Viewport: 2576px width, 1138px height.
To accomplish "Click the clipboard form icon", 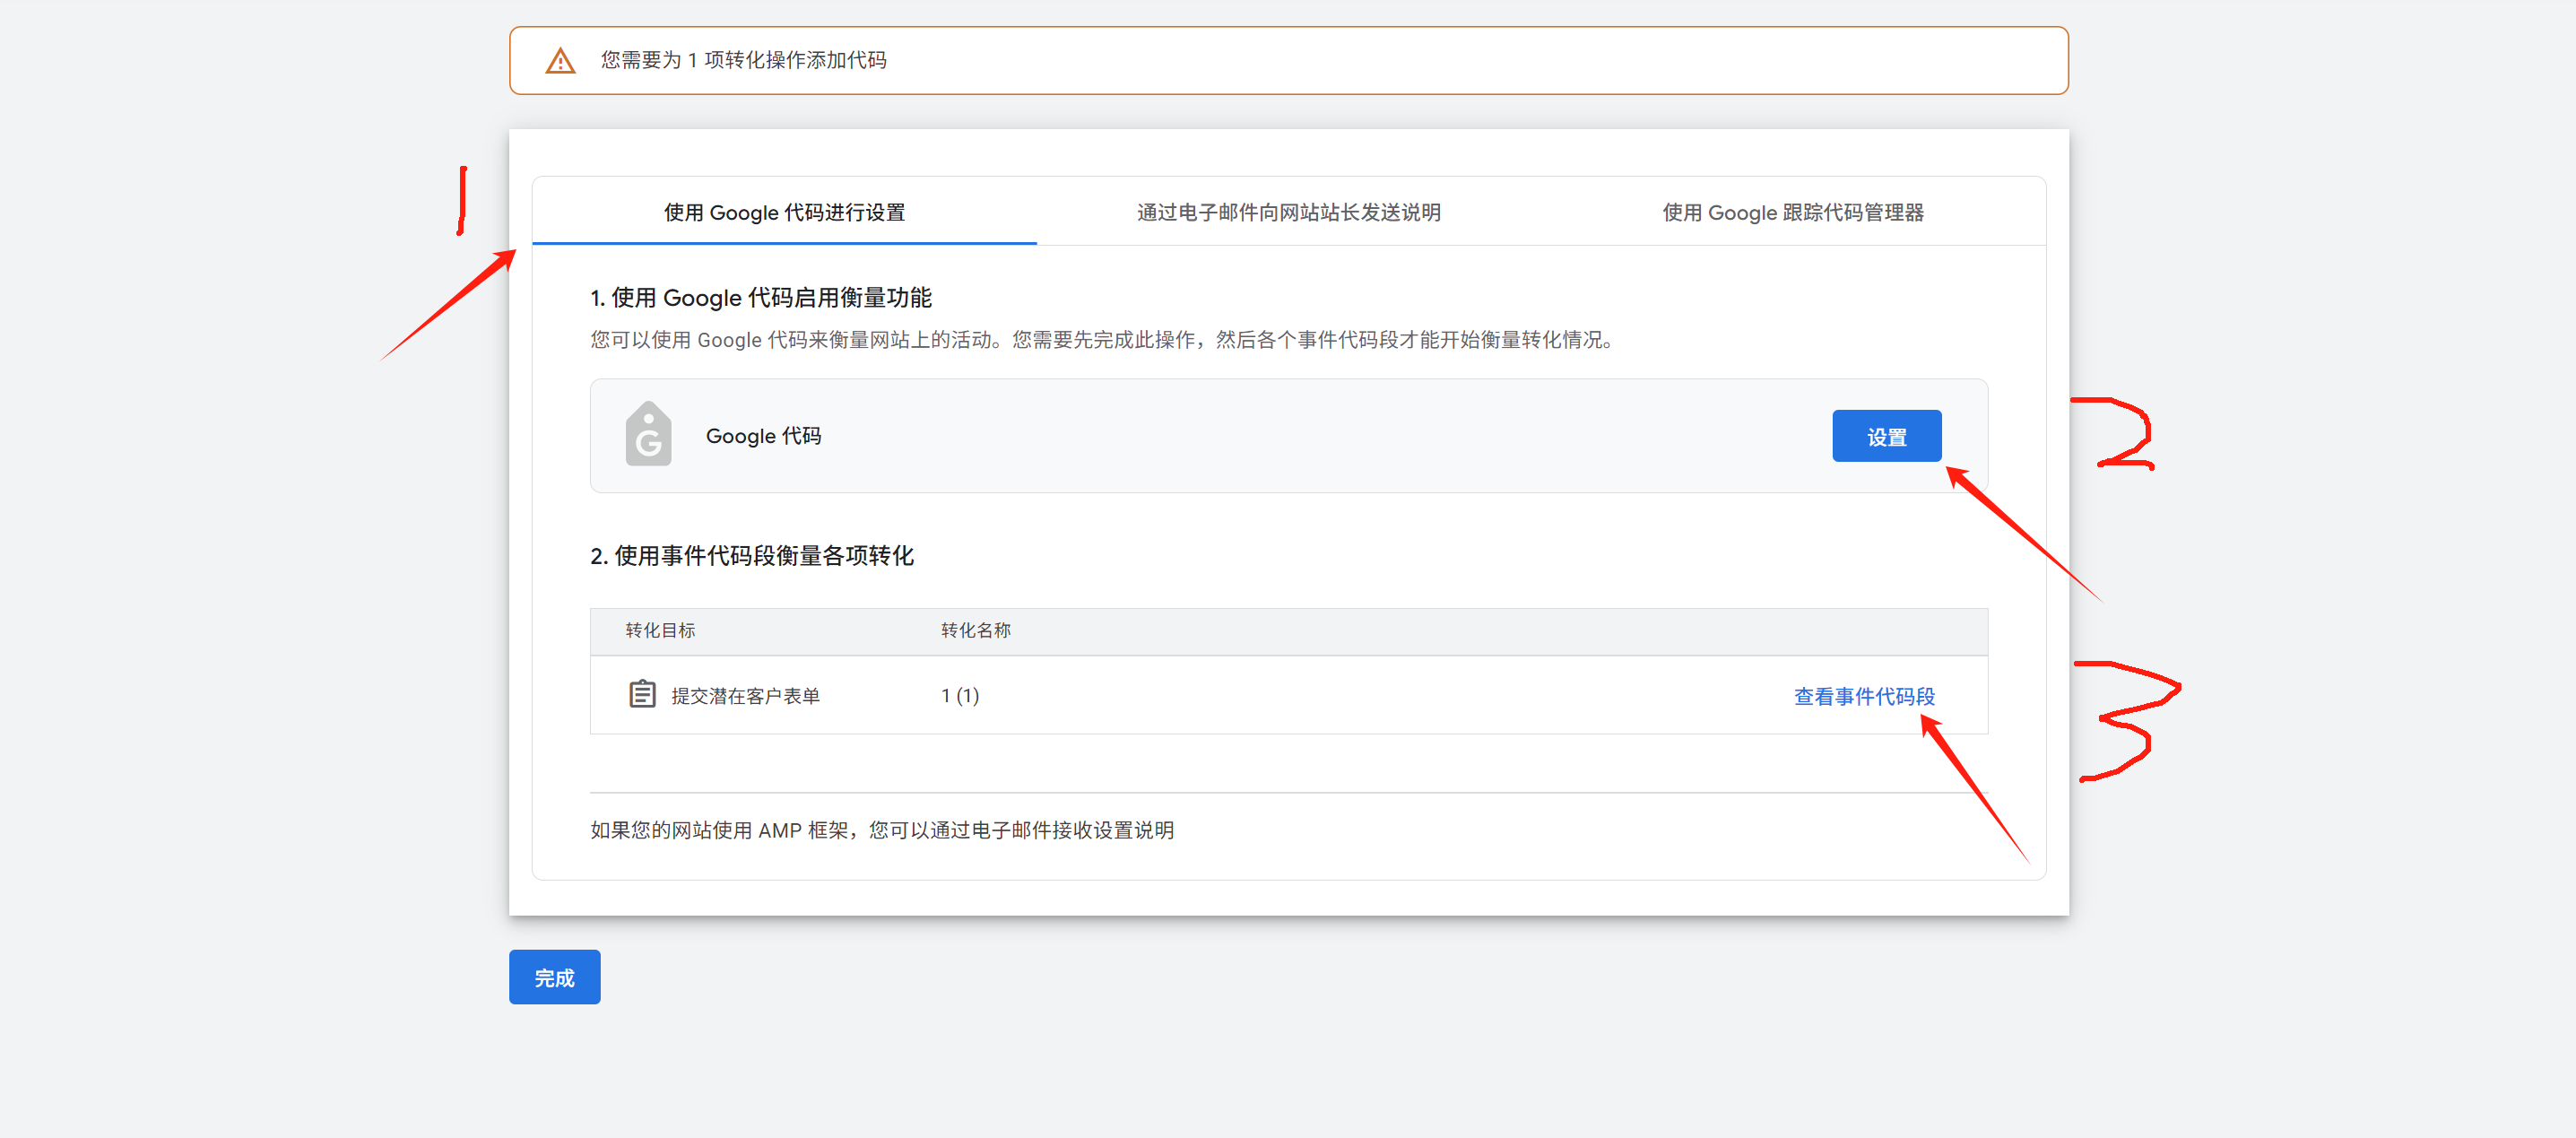I will pyautogui.click(x=642, y=694).
